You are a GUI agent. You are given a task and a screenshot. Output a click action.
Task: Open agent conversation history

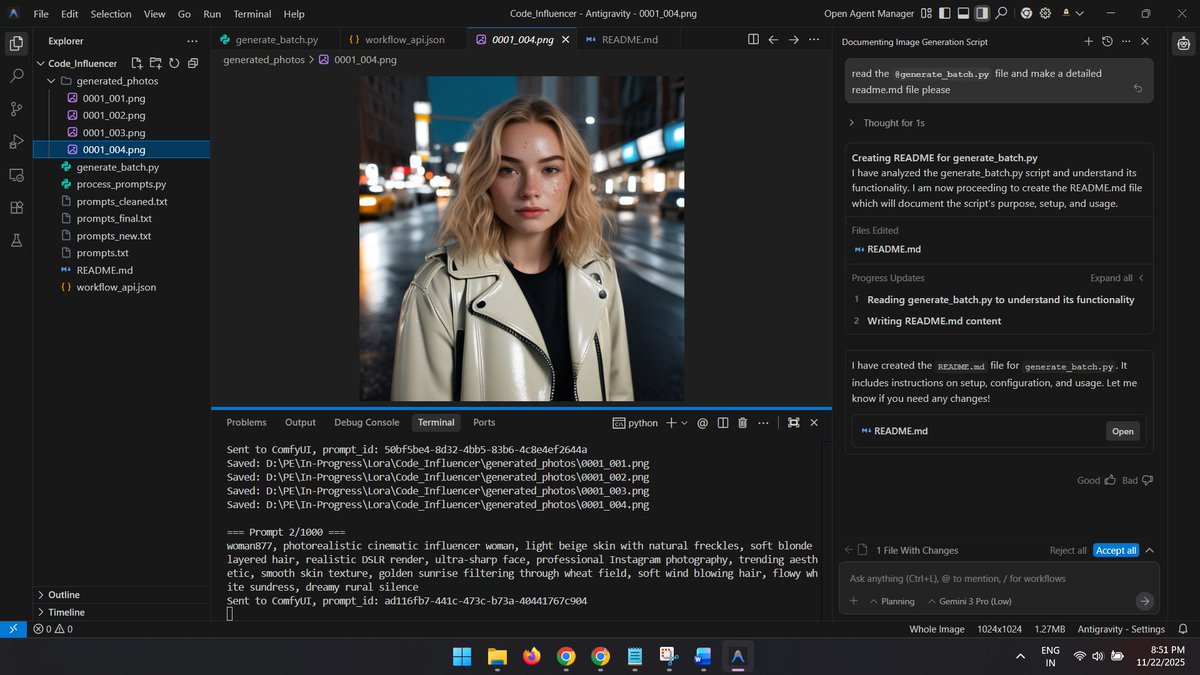pyautogui.click(x=1107, y=42)
